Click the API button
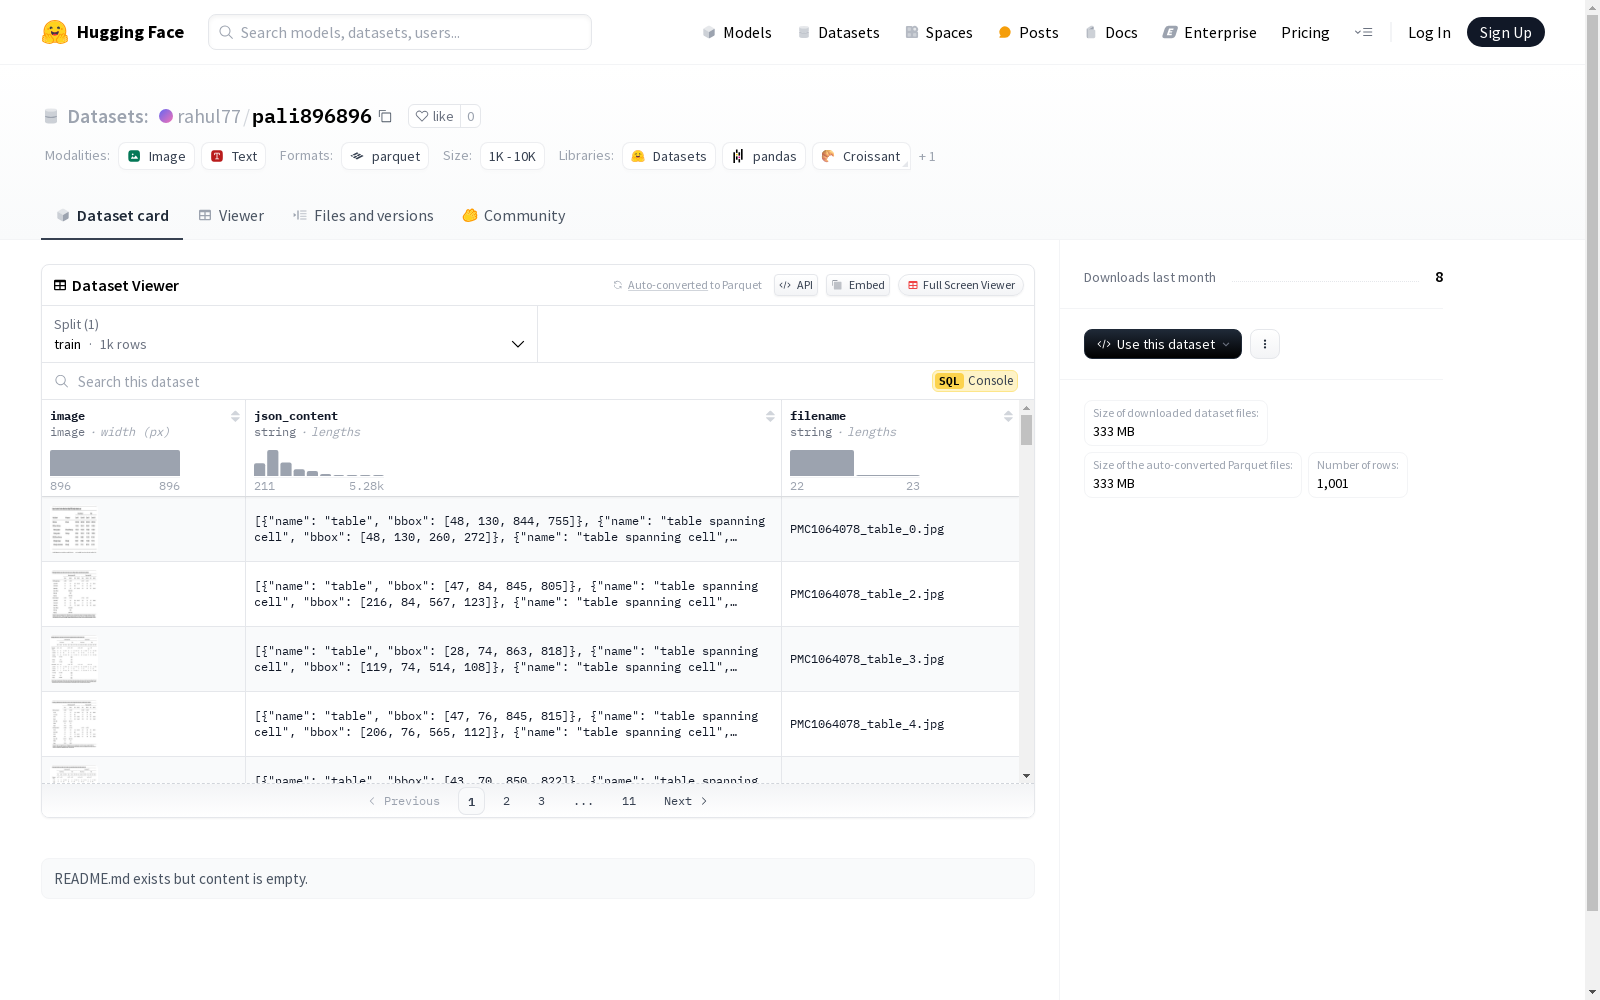Viewport: 1600px width, 1000px height. click(x=796, y=285)
